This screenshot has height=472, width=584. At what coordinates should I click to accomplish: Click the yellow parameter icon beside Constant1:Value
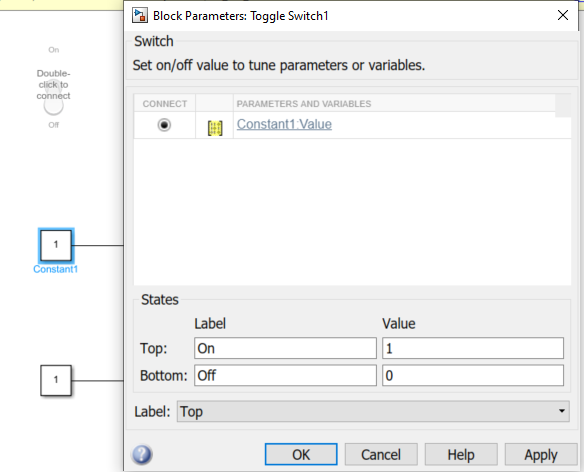[x=215, y=128]
